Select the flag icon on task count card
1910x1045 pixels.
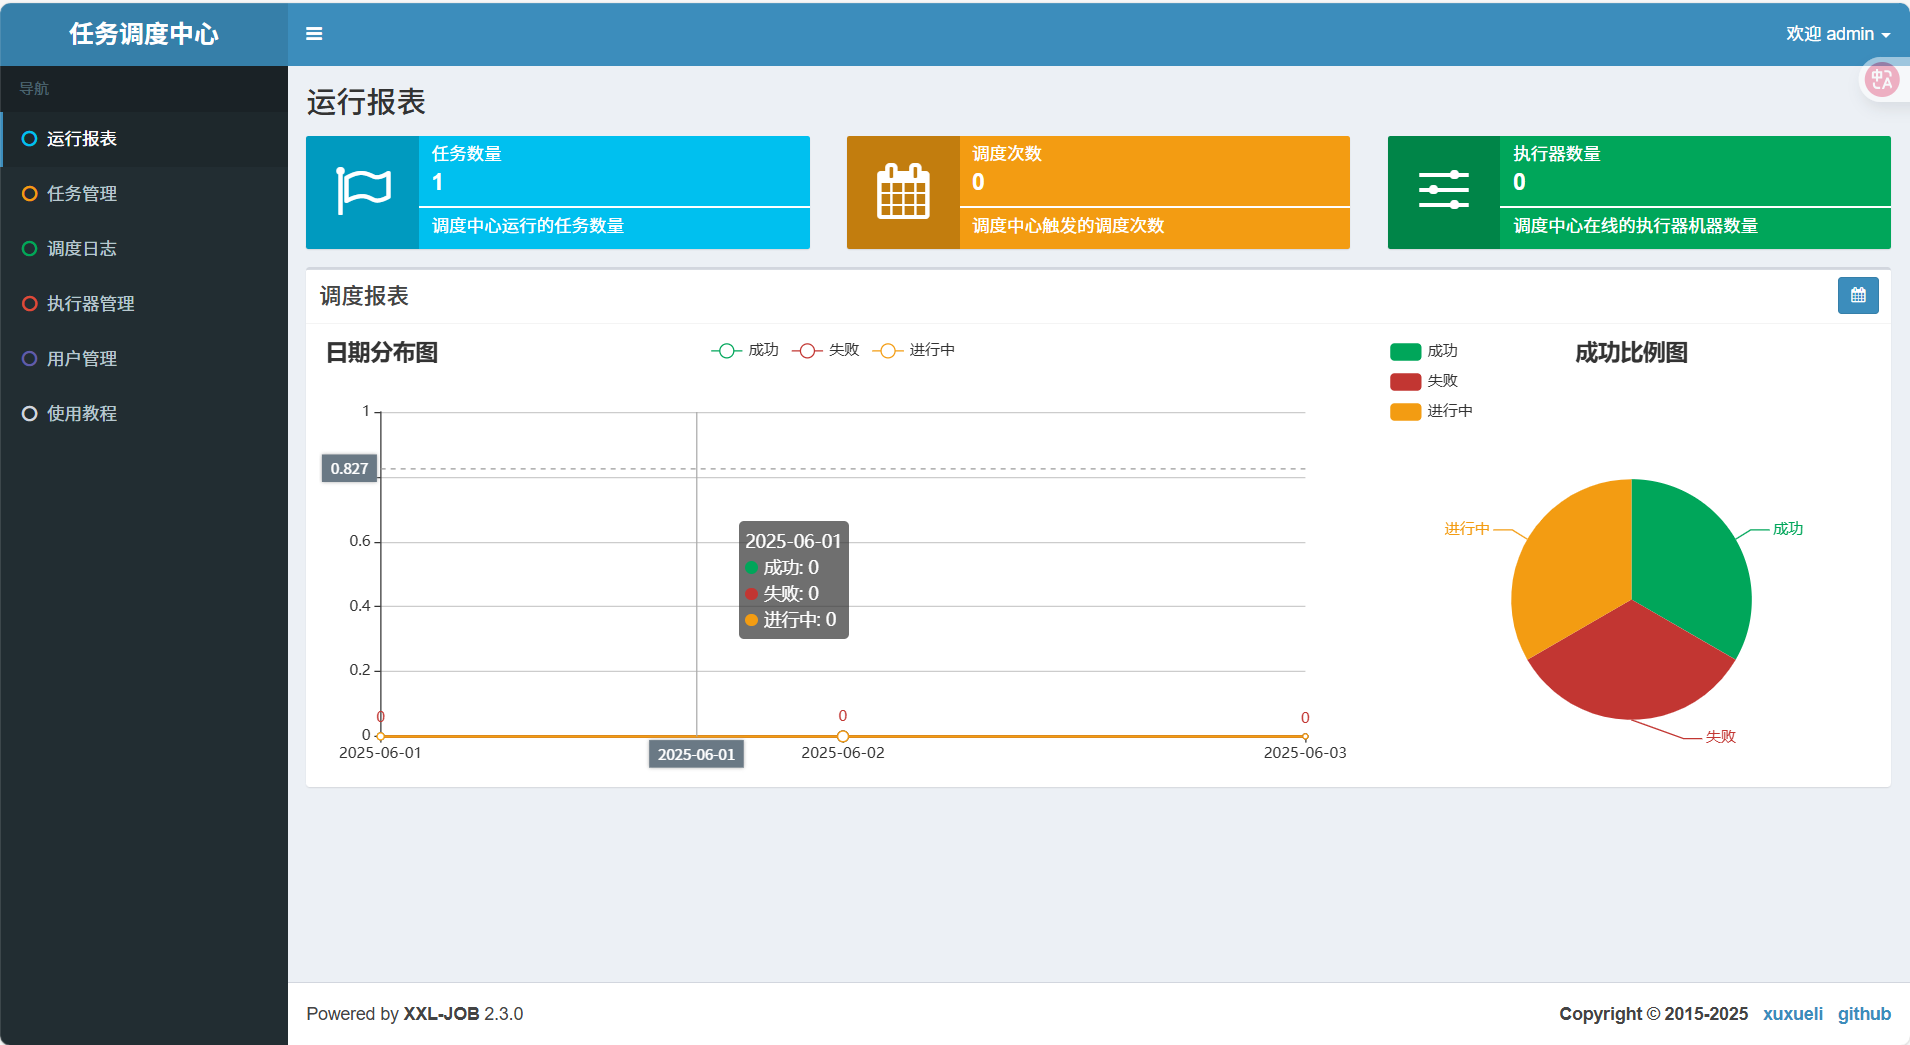pyautogui.click(x=364, y=188)
